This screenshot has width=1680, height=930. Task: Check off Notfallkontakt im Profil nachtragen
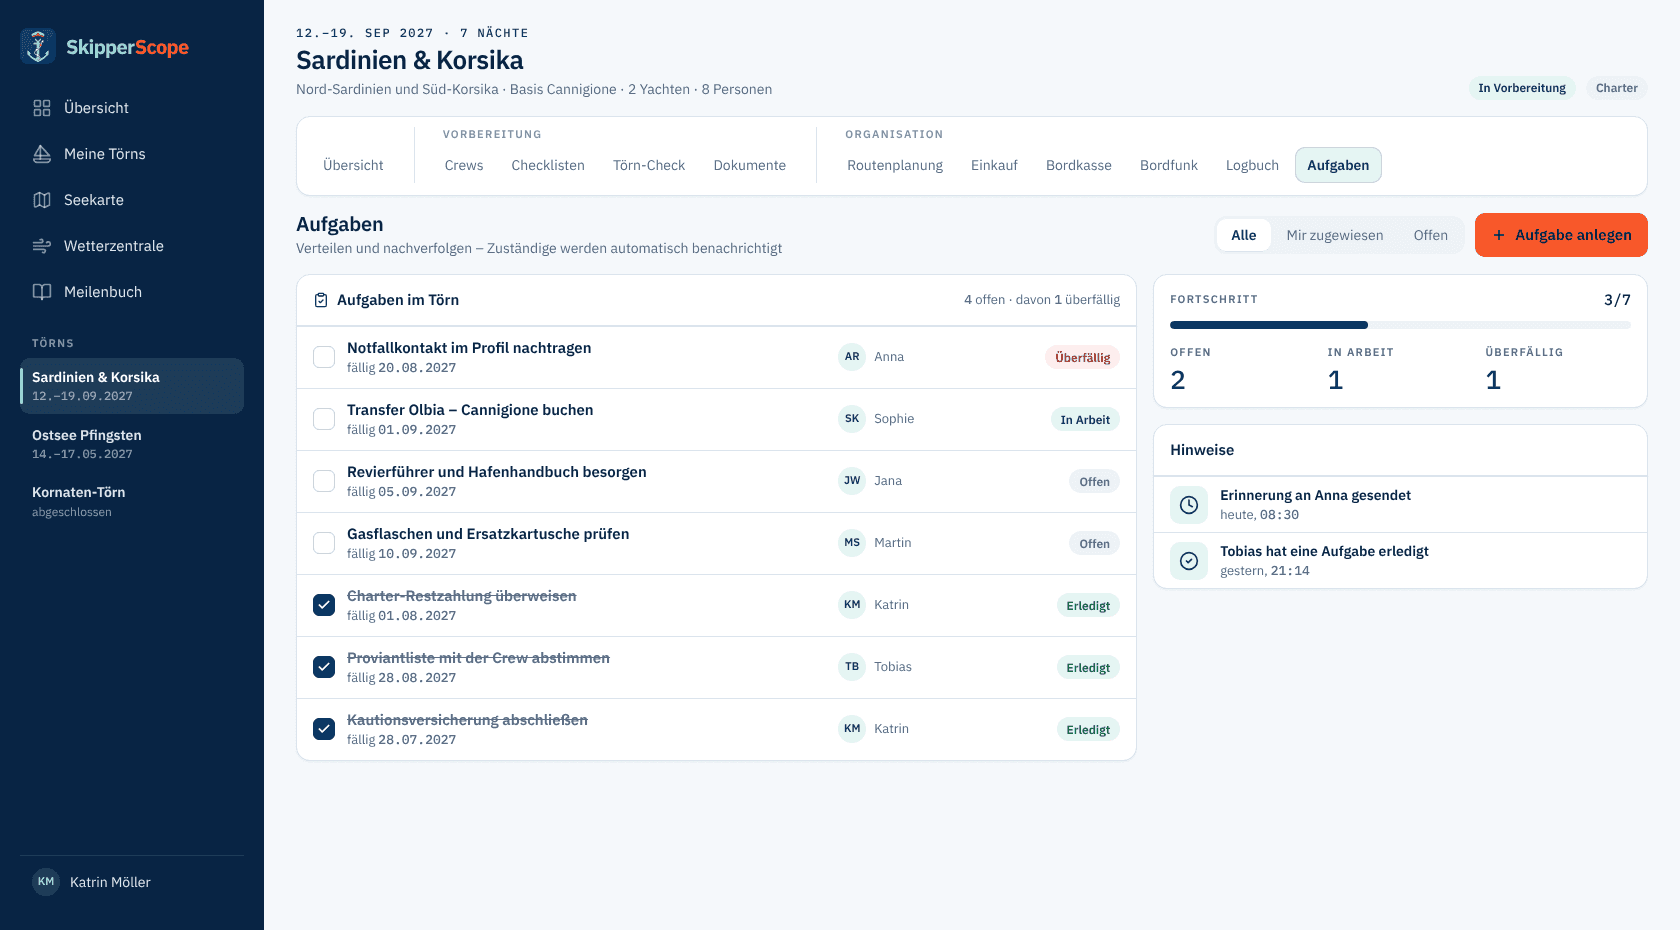coord(324,357)
